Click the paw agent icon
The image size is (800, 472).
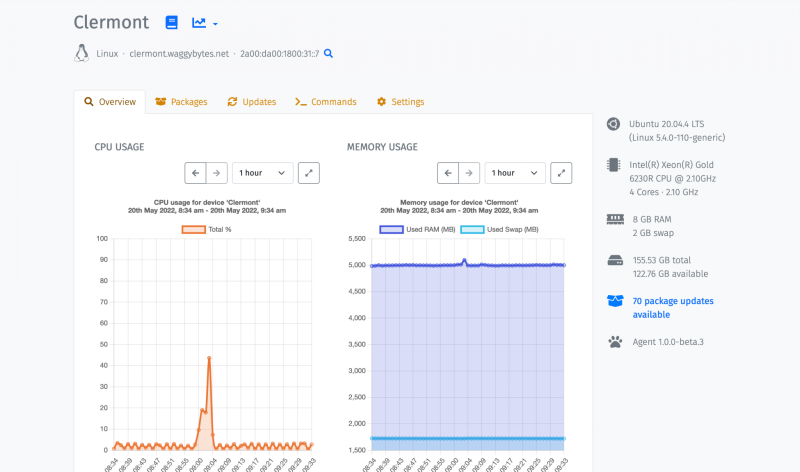615,342
